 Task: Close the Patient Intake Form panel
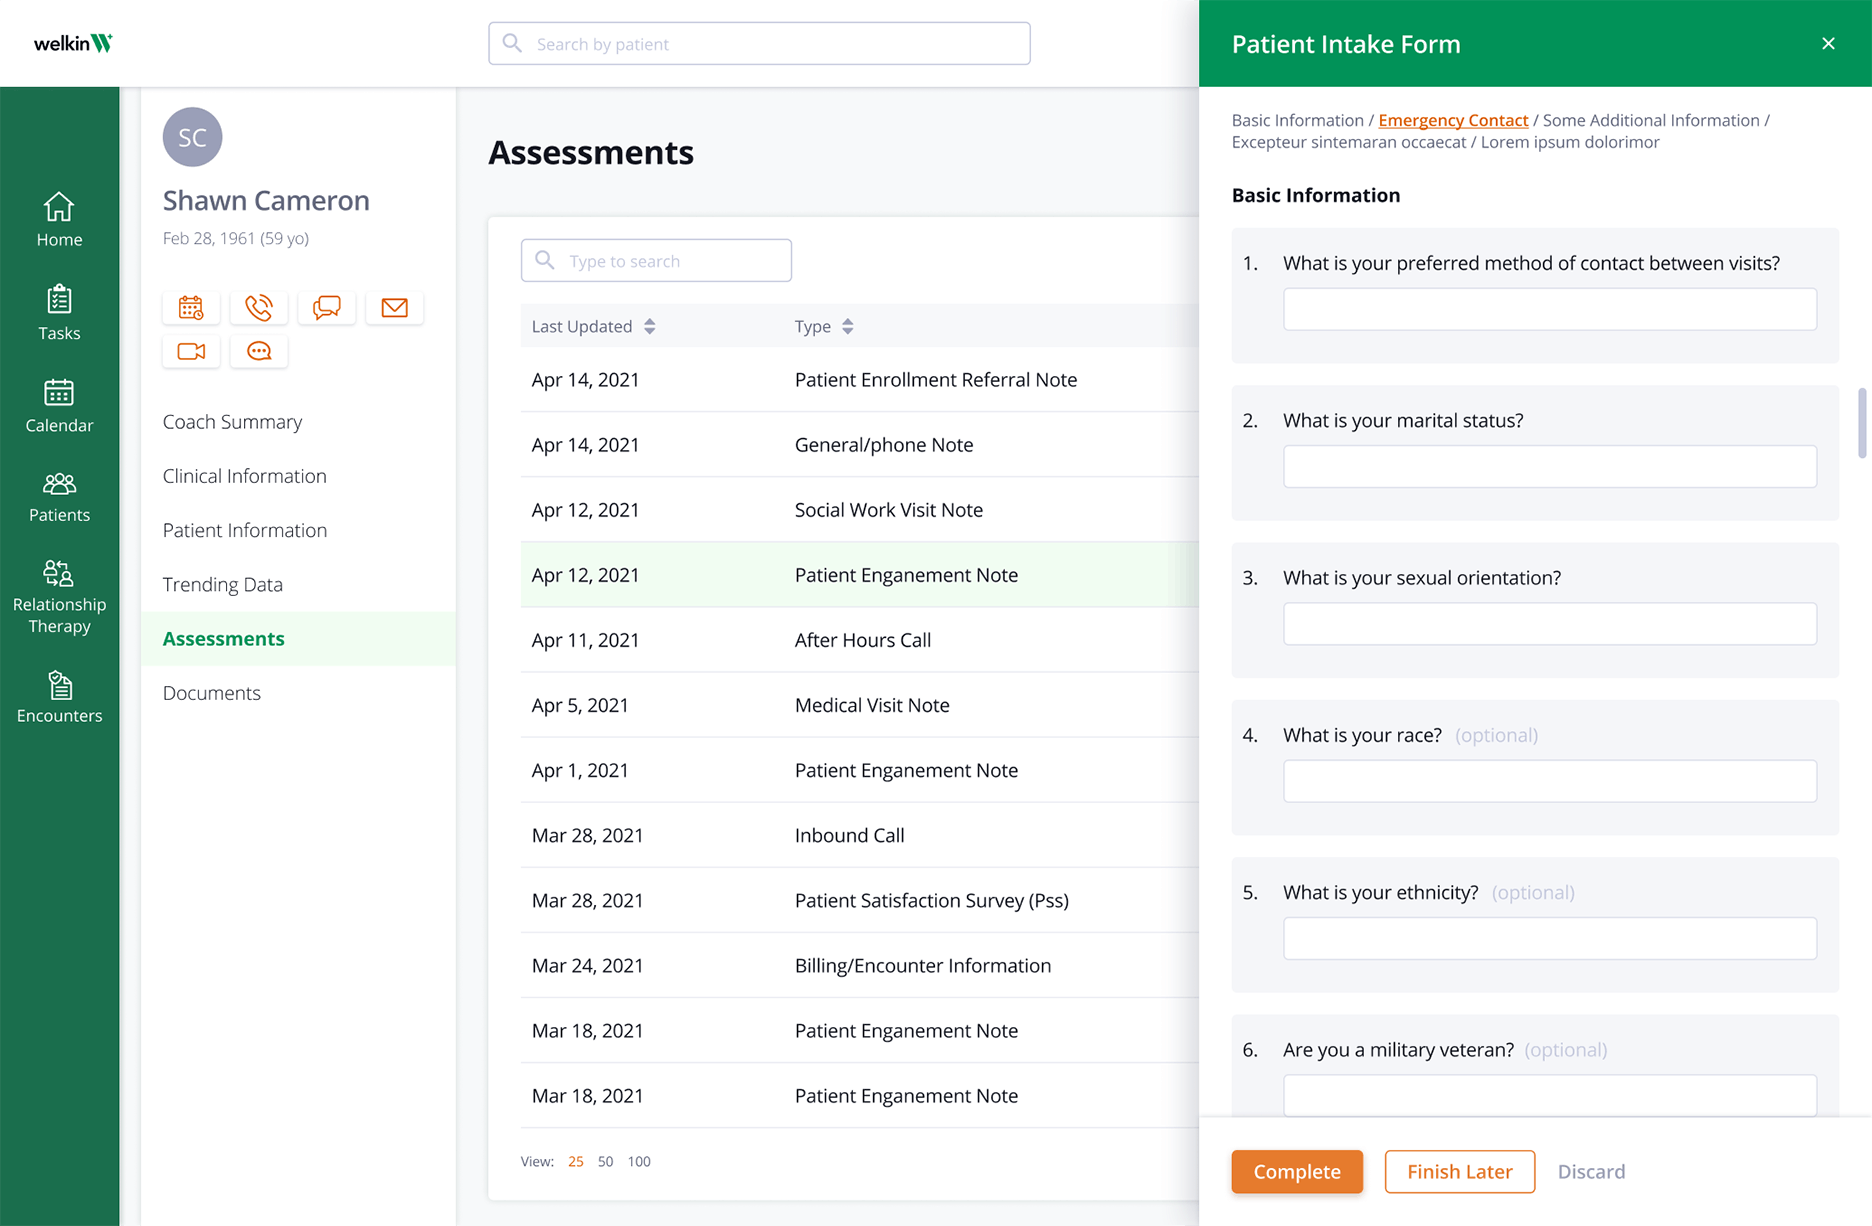tap(1828, 43)
